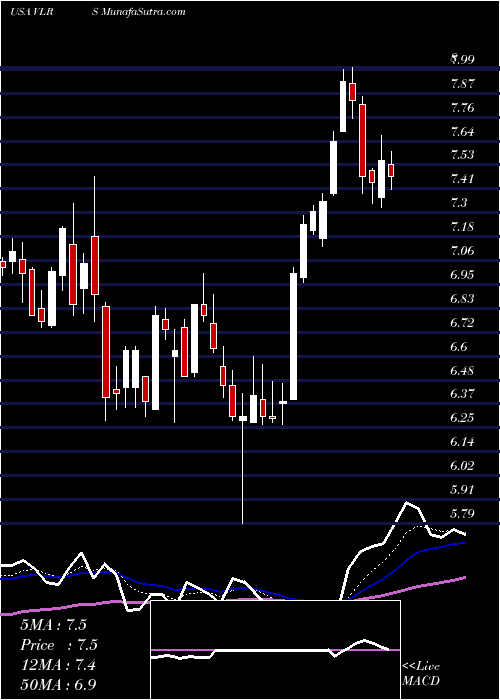Click the 6.48 price axis label
The image size is (500, 700).
pos(462,370)
